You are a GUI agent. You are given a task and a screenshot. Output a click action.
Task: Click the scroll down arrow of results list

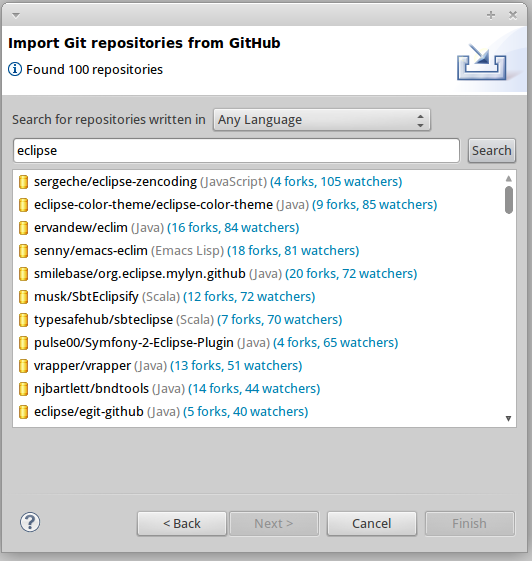(508, 418)
